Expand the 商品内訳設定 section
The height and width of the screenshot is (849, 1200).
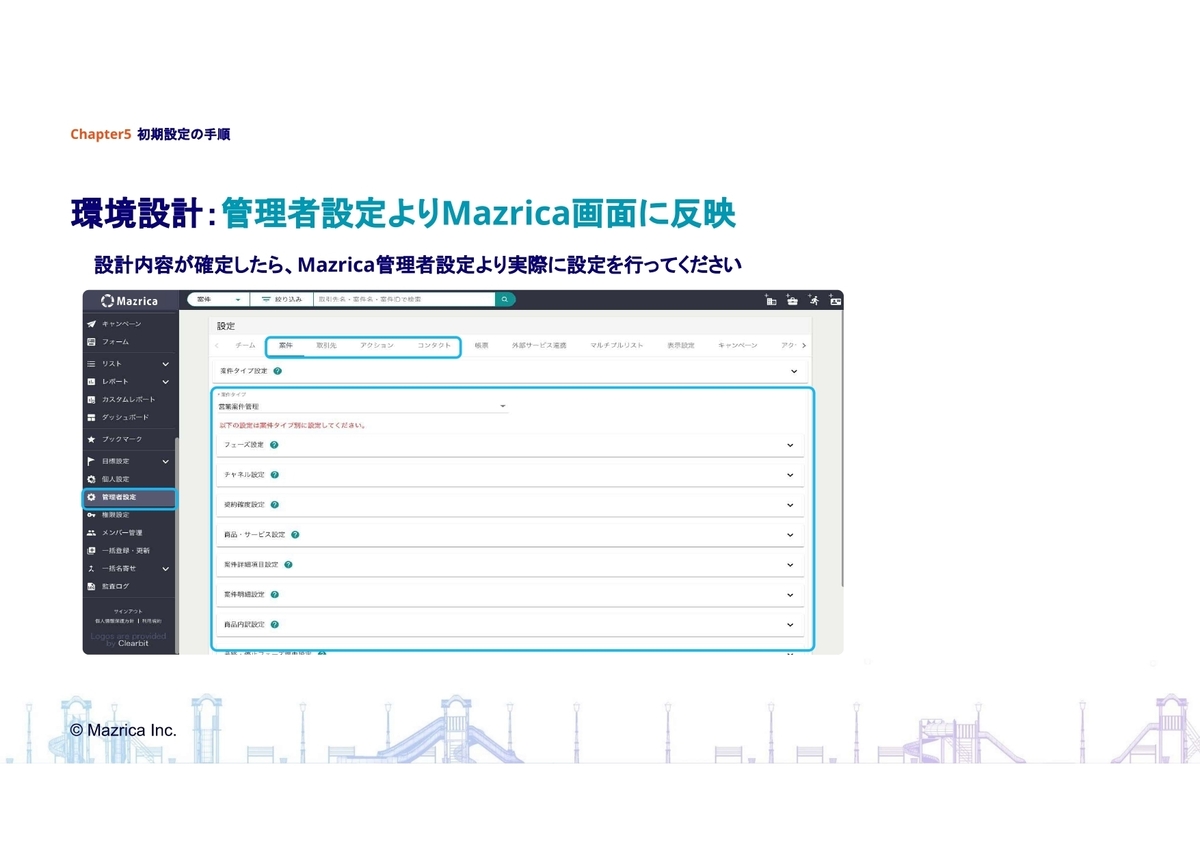point(790,625)
